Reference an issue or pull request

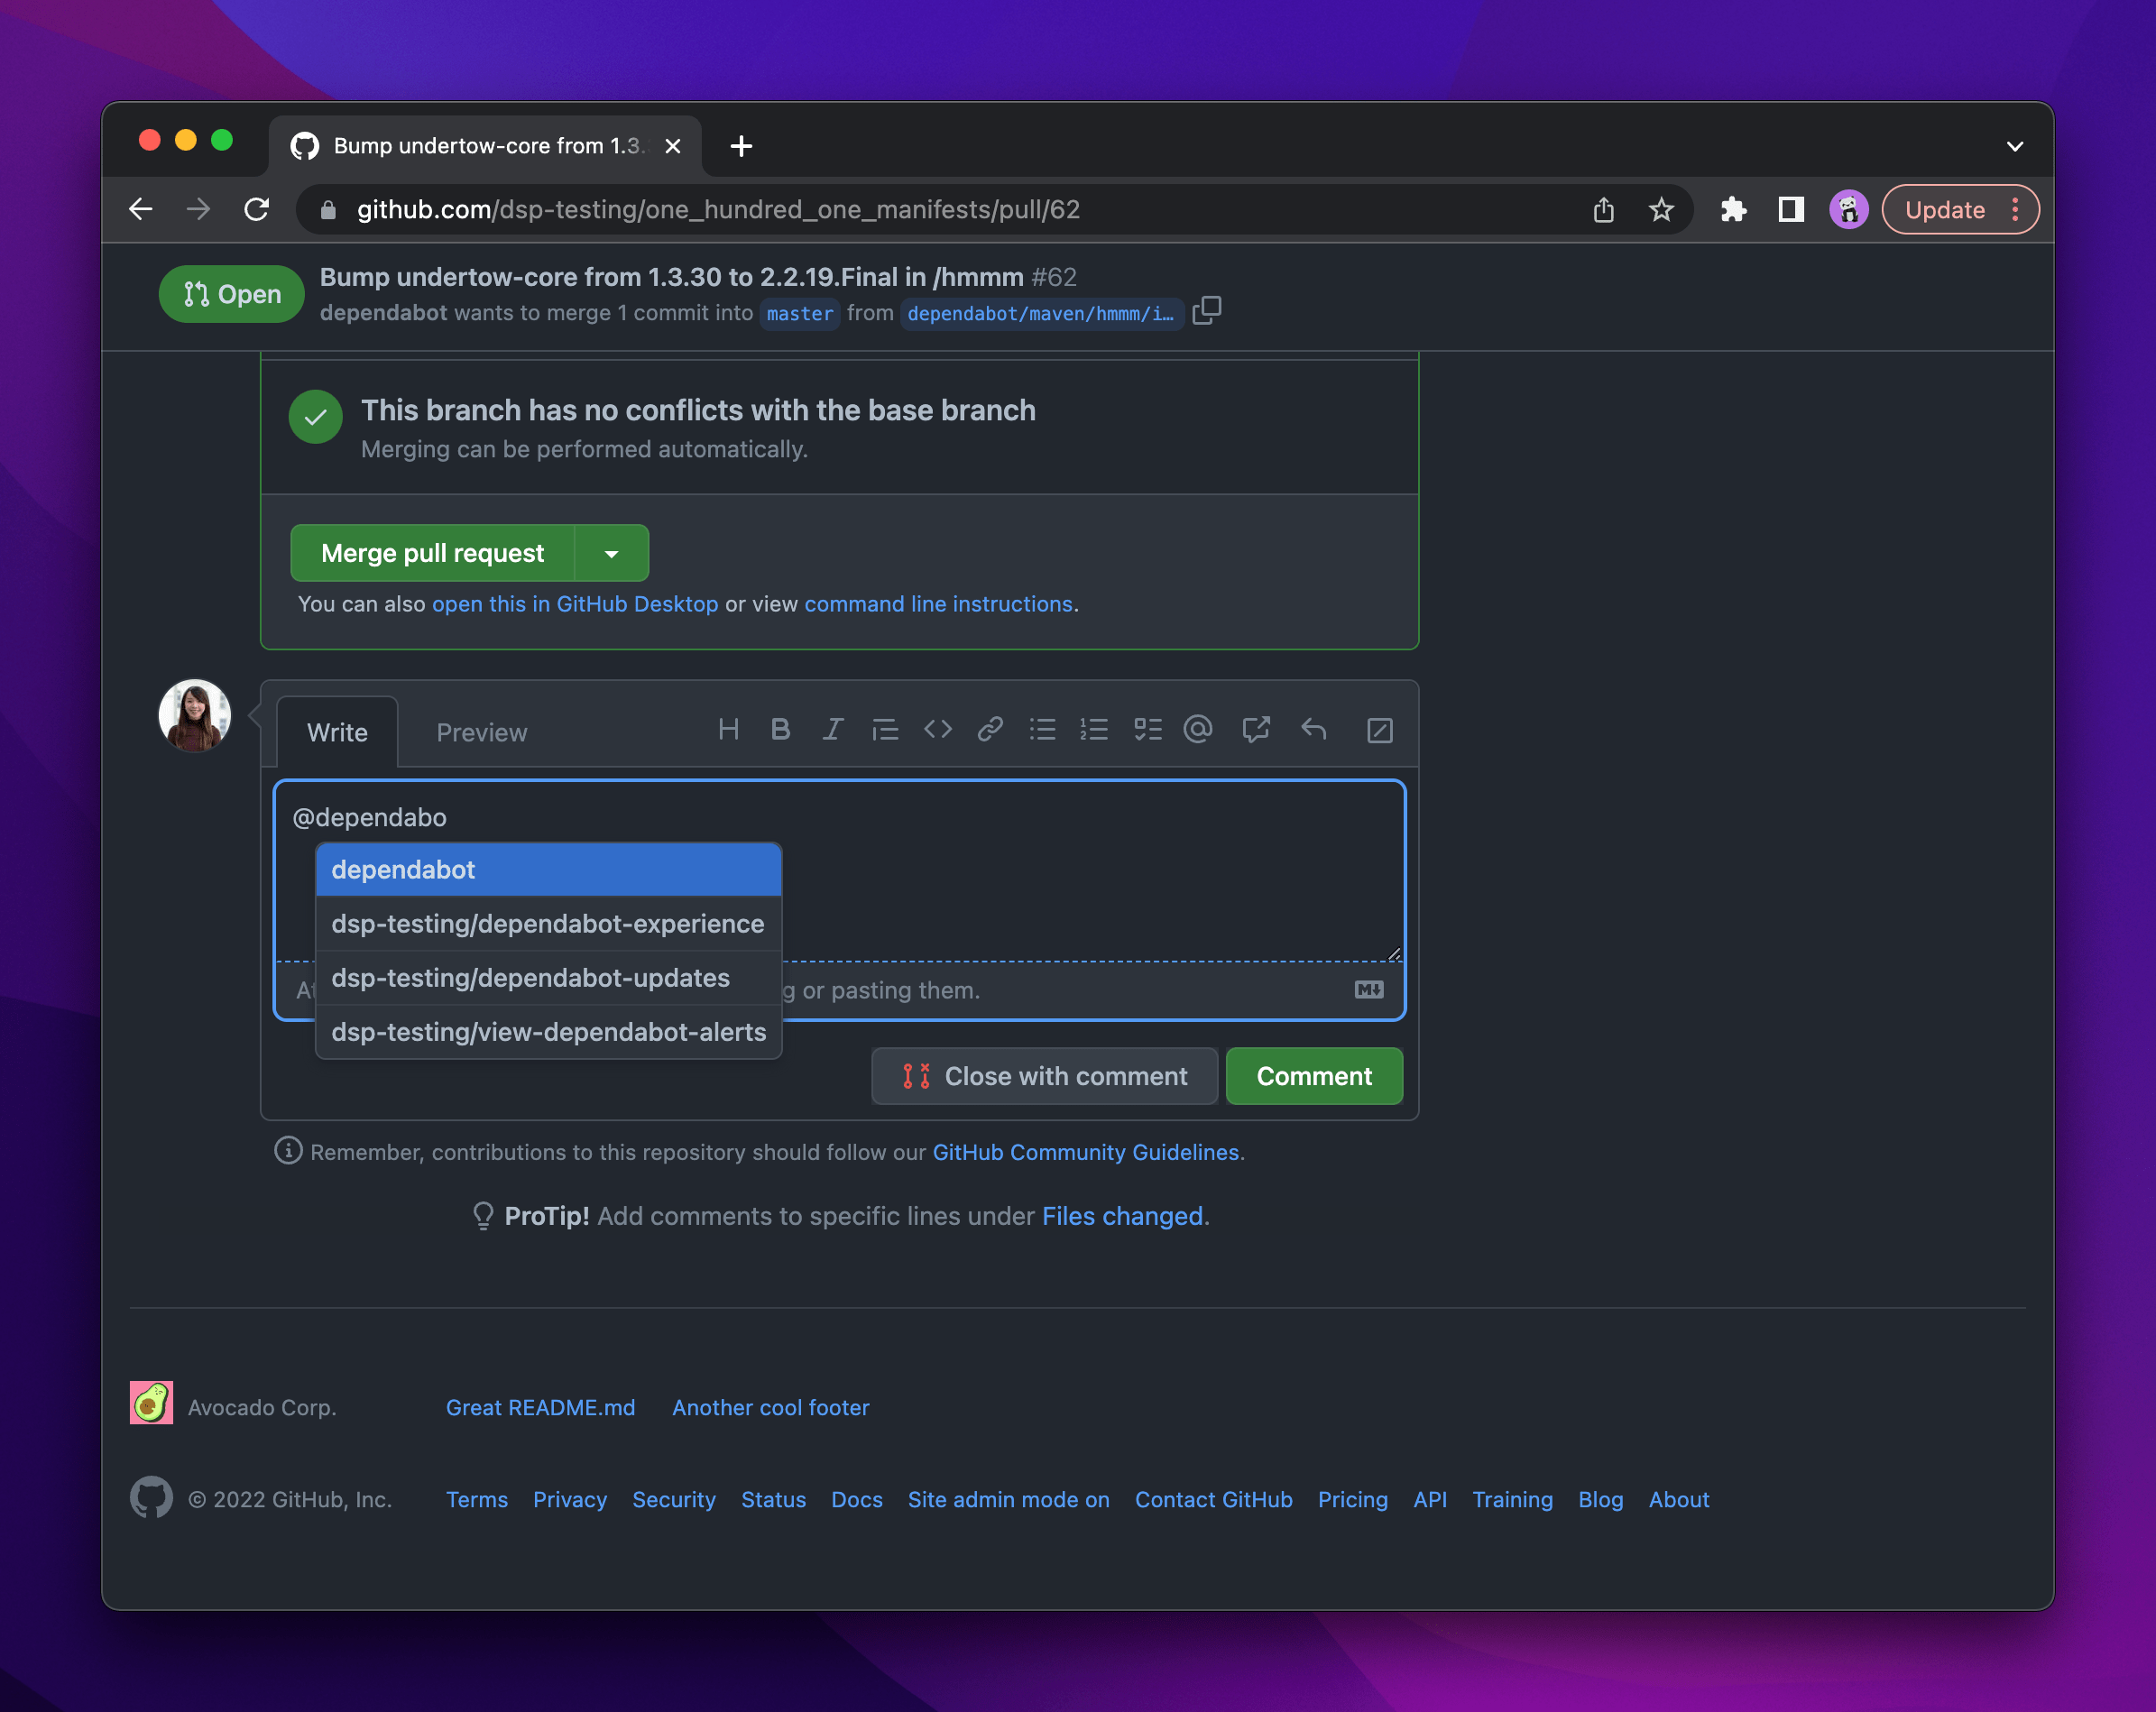click(1256, 730)
